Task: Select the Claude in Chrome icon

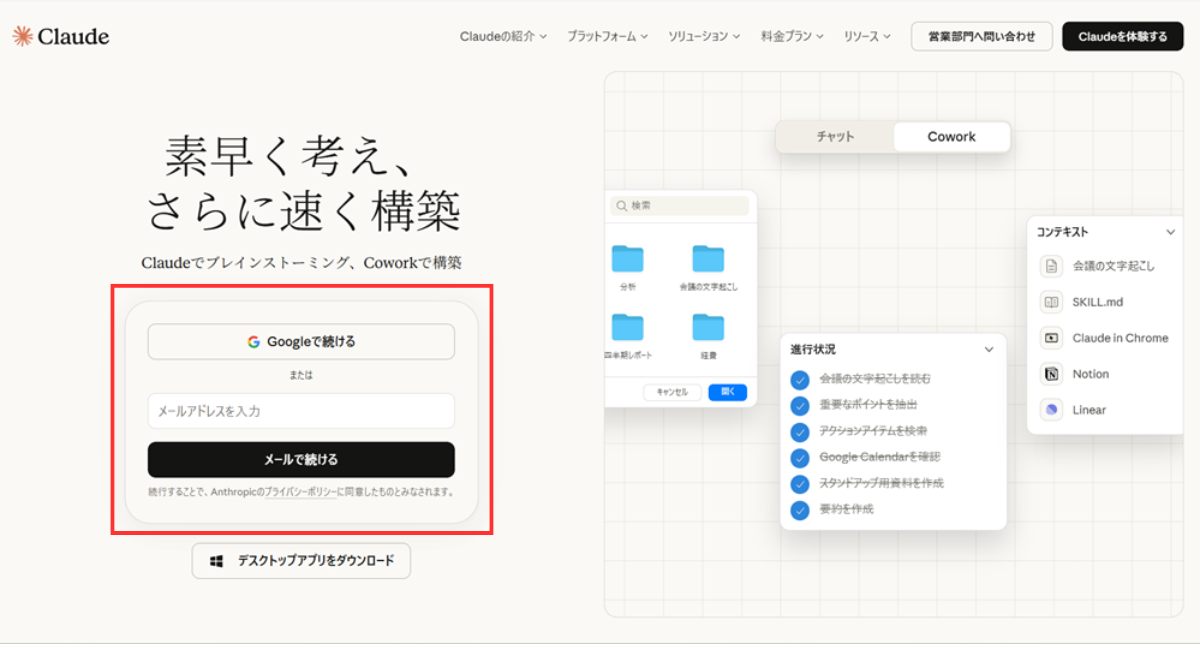Action: [x=1051, y=338]
